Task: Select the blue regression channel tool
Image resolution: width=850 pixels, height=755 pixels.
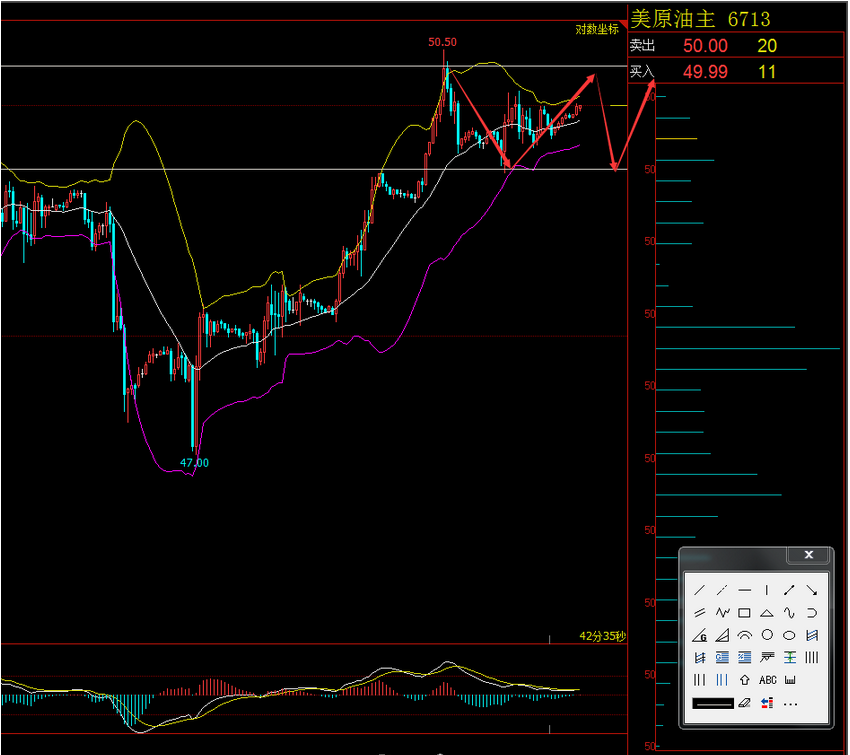Action: [812, 635]
